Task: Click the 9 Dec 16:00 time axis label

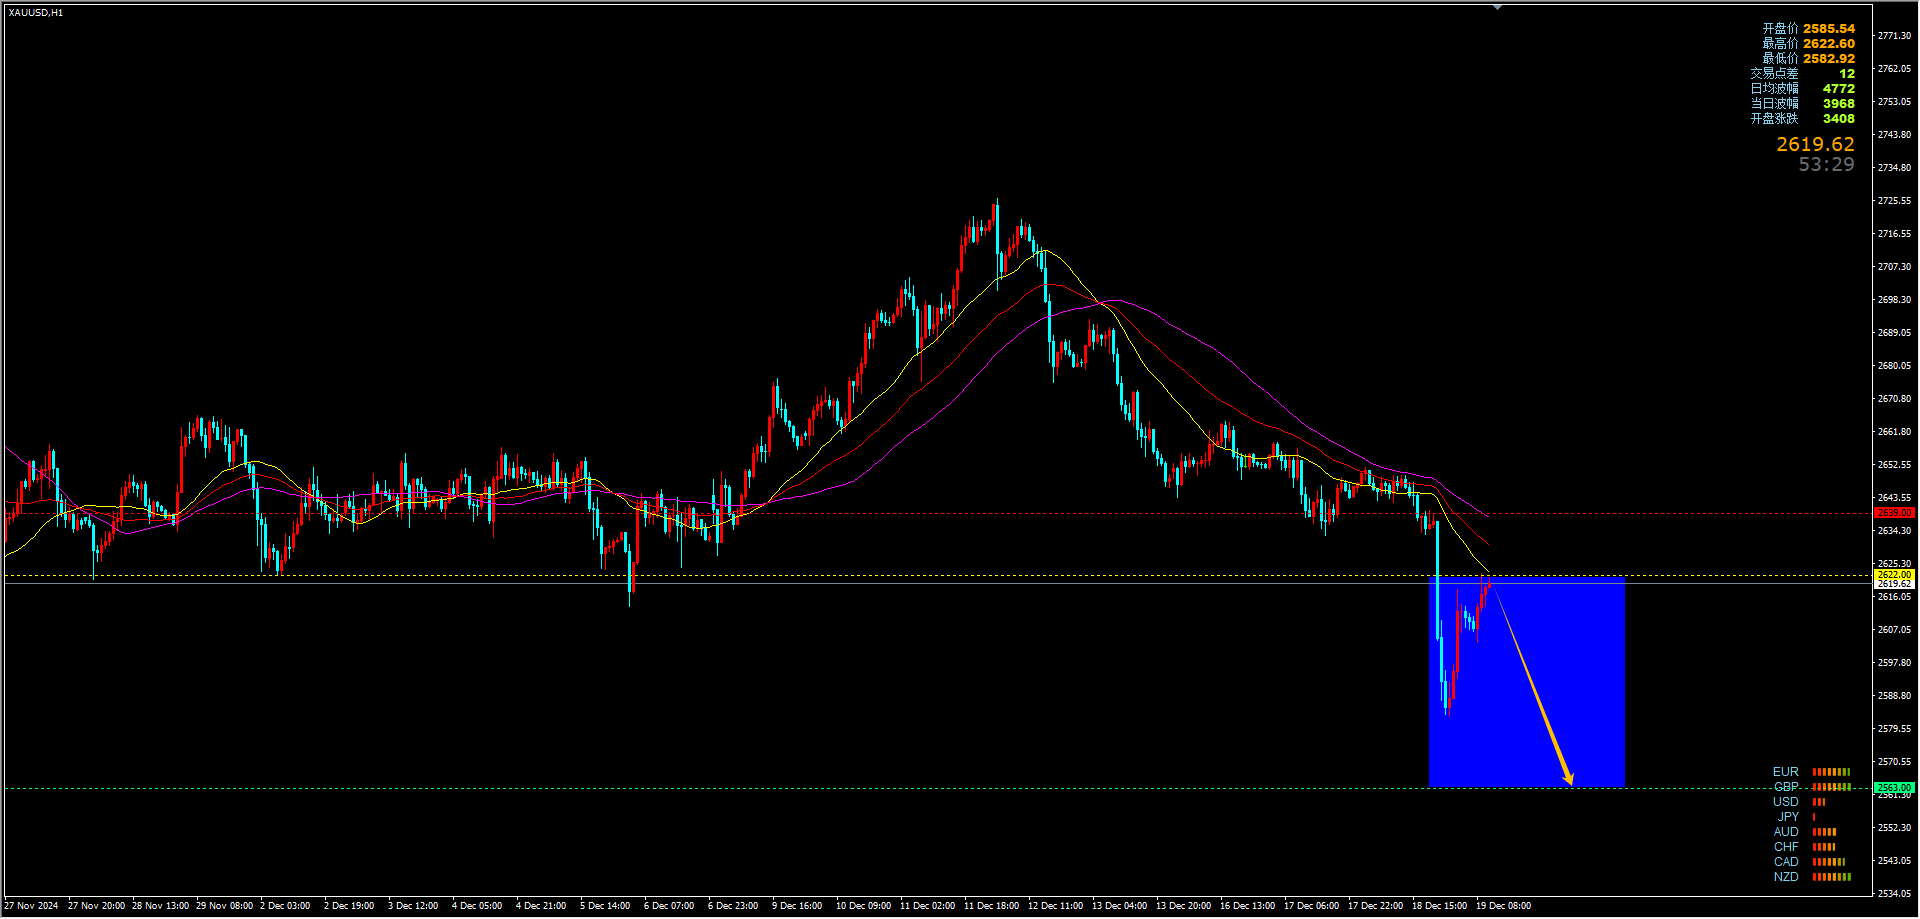Action: click(x=797, y=906)
